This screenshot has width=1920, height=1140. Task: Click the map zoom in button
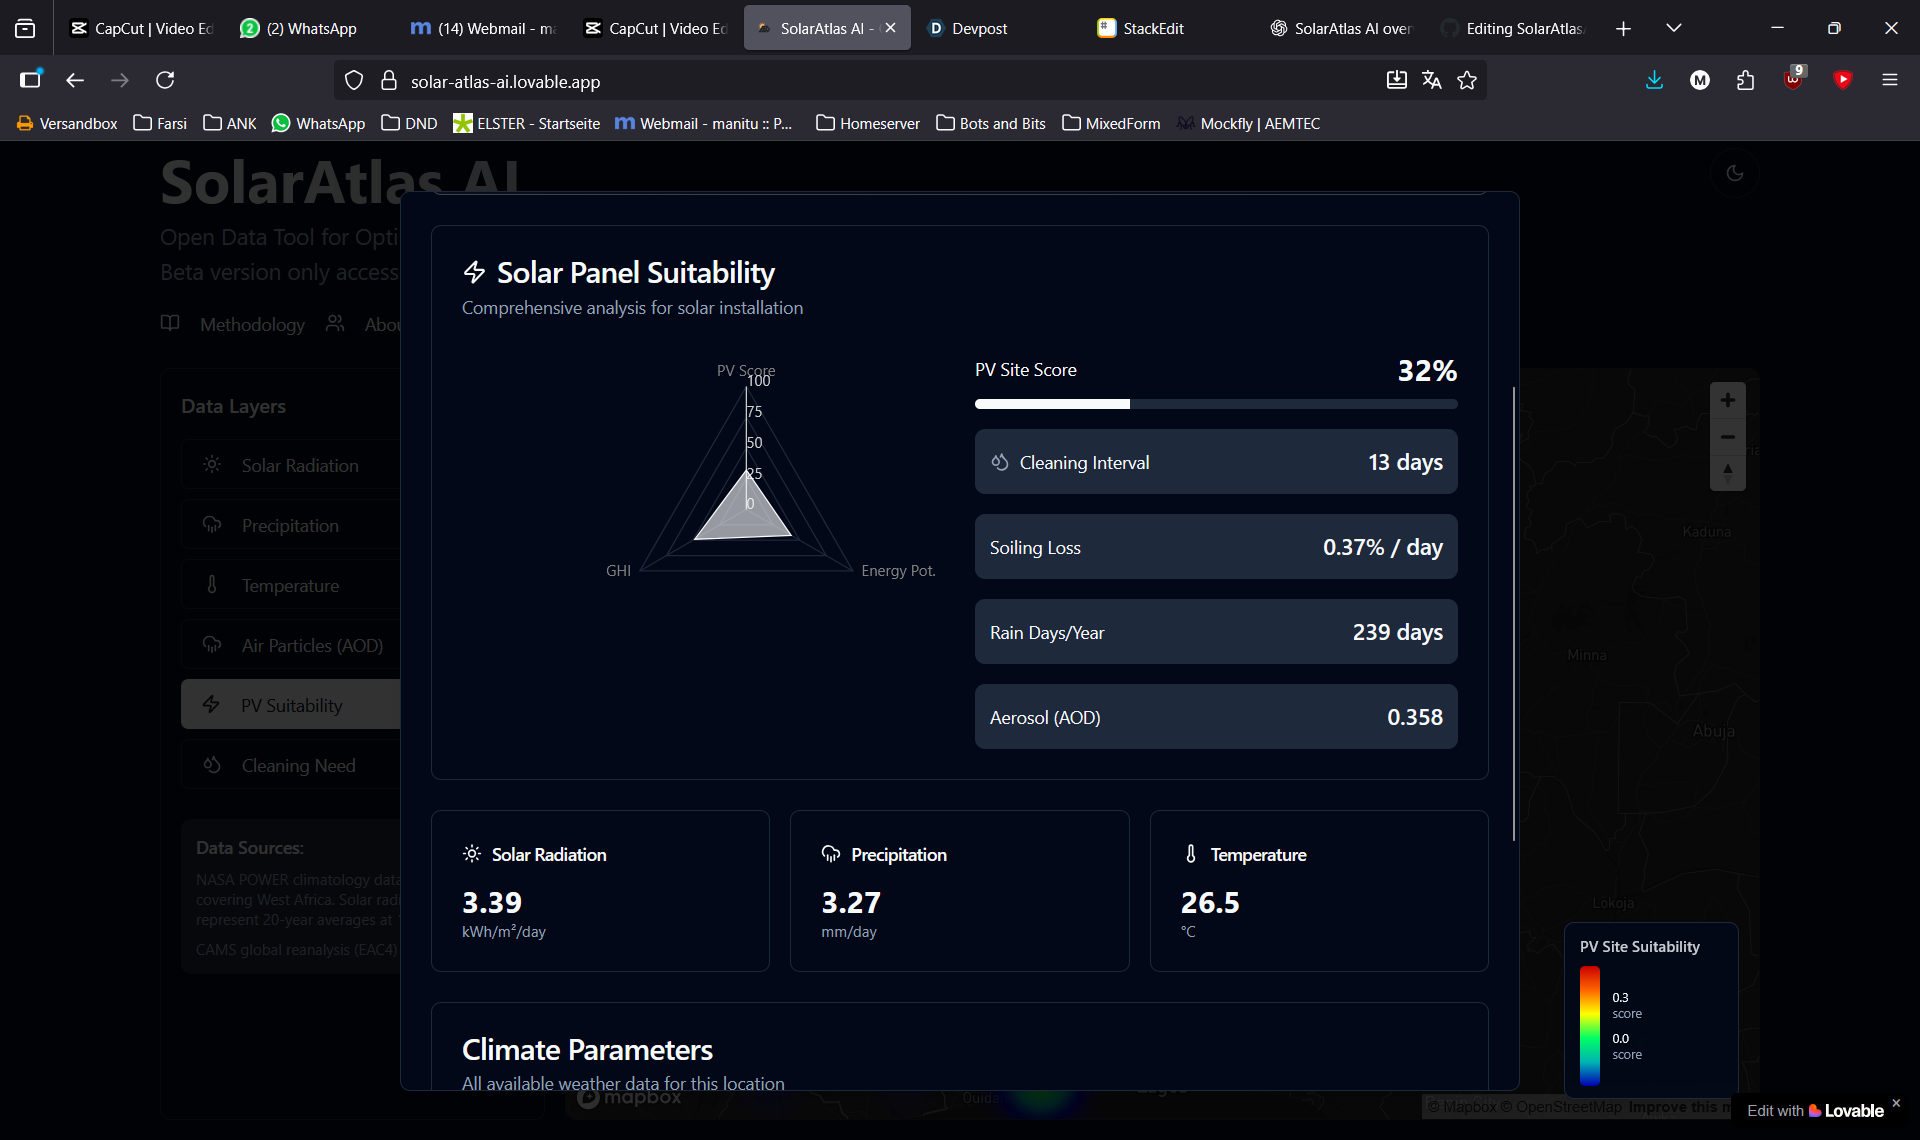(1727, 401)
